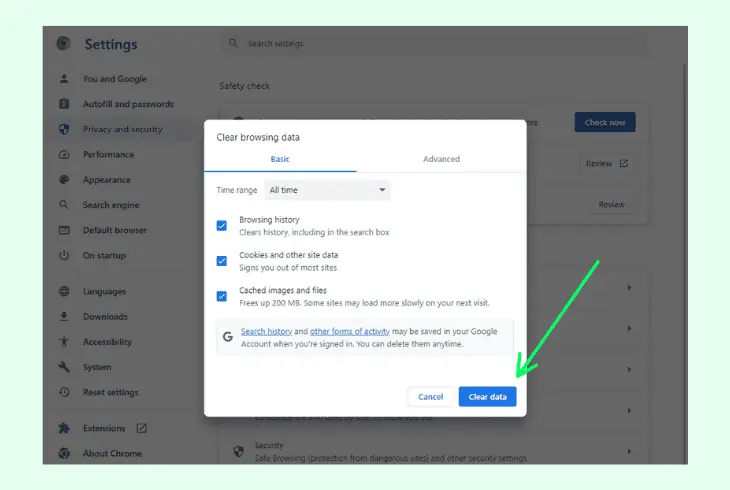This screenshot has height=490, width=730.
Task: Click the globe icon for Languages
Action: [64, 292]
